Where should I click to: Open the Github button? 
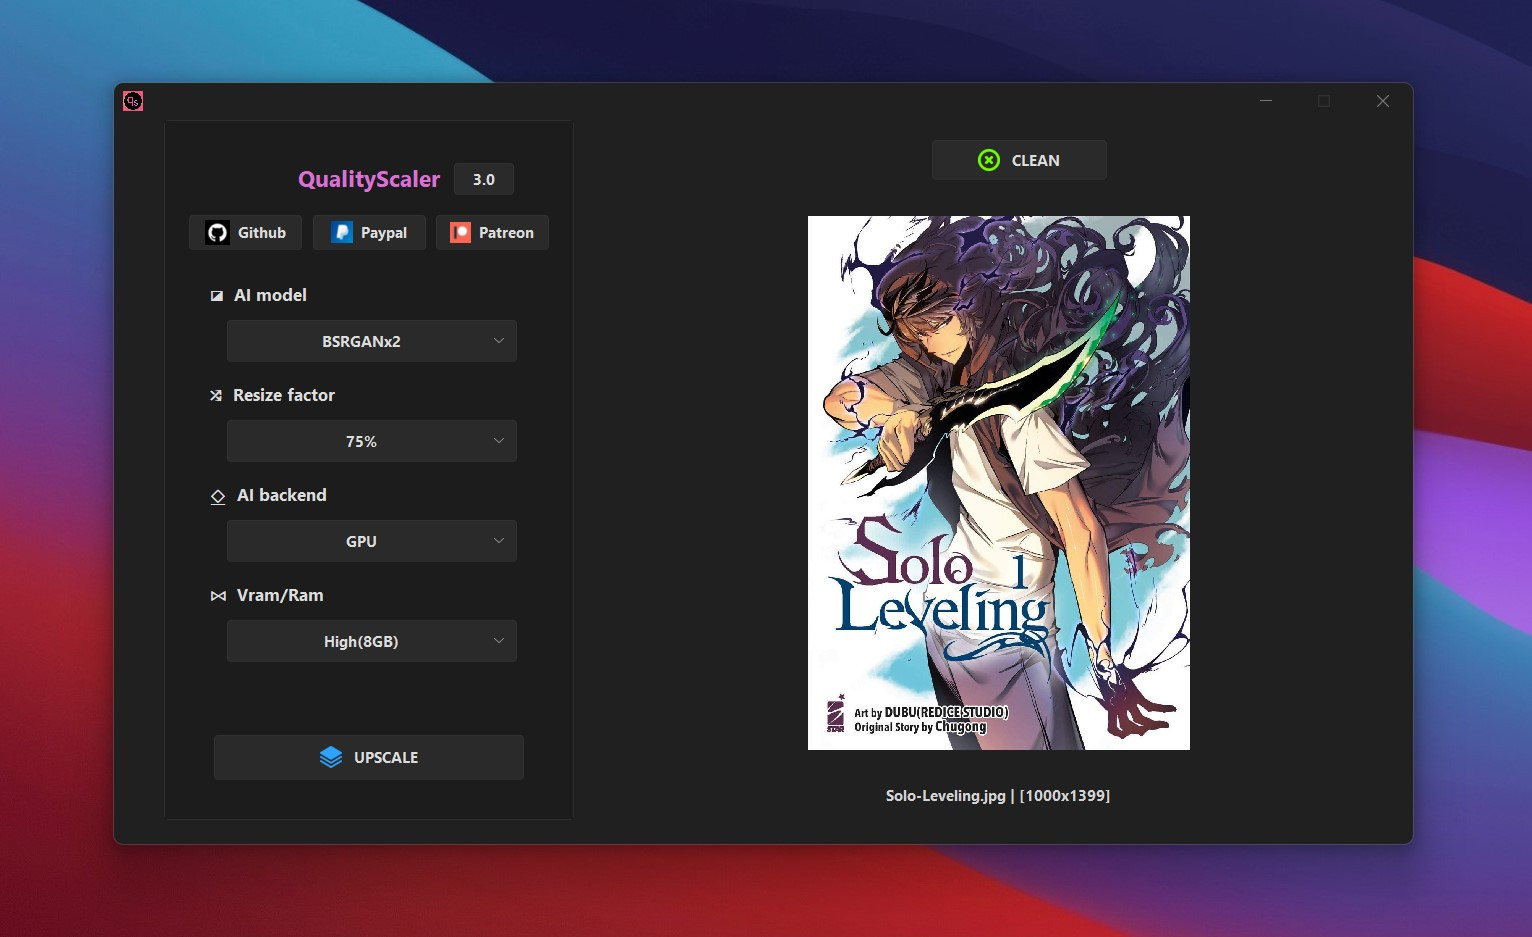pyautogui.click(x=245, y=232)
